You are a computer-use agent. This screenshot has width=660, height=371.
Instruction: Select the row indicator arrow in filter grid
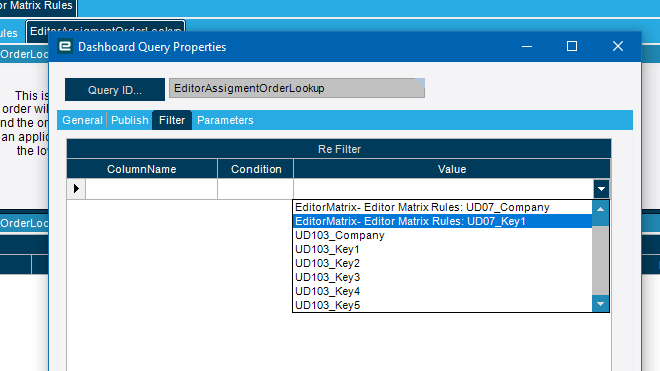pos(76,188)
